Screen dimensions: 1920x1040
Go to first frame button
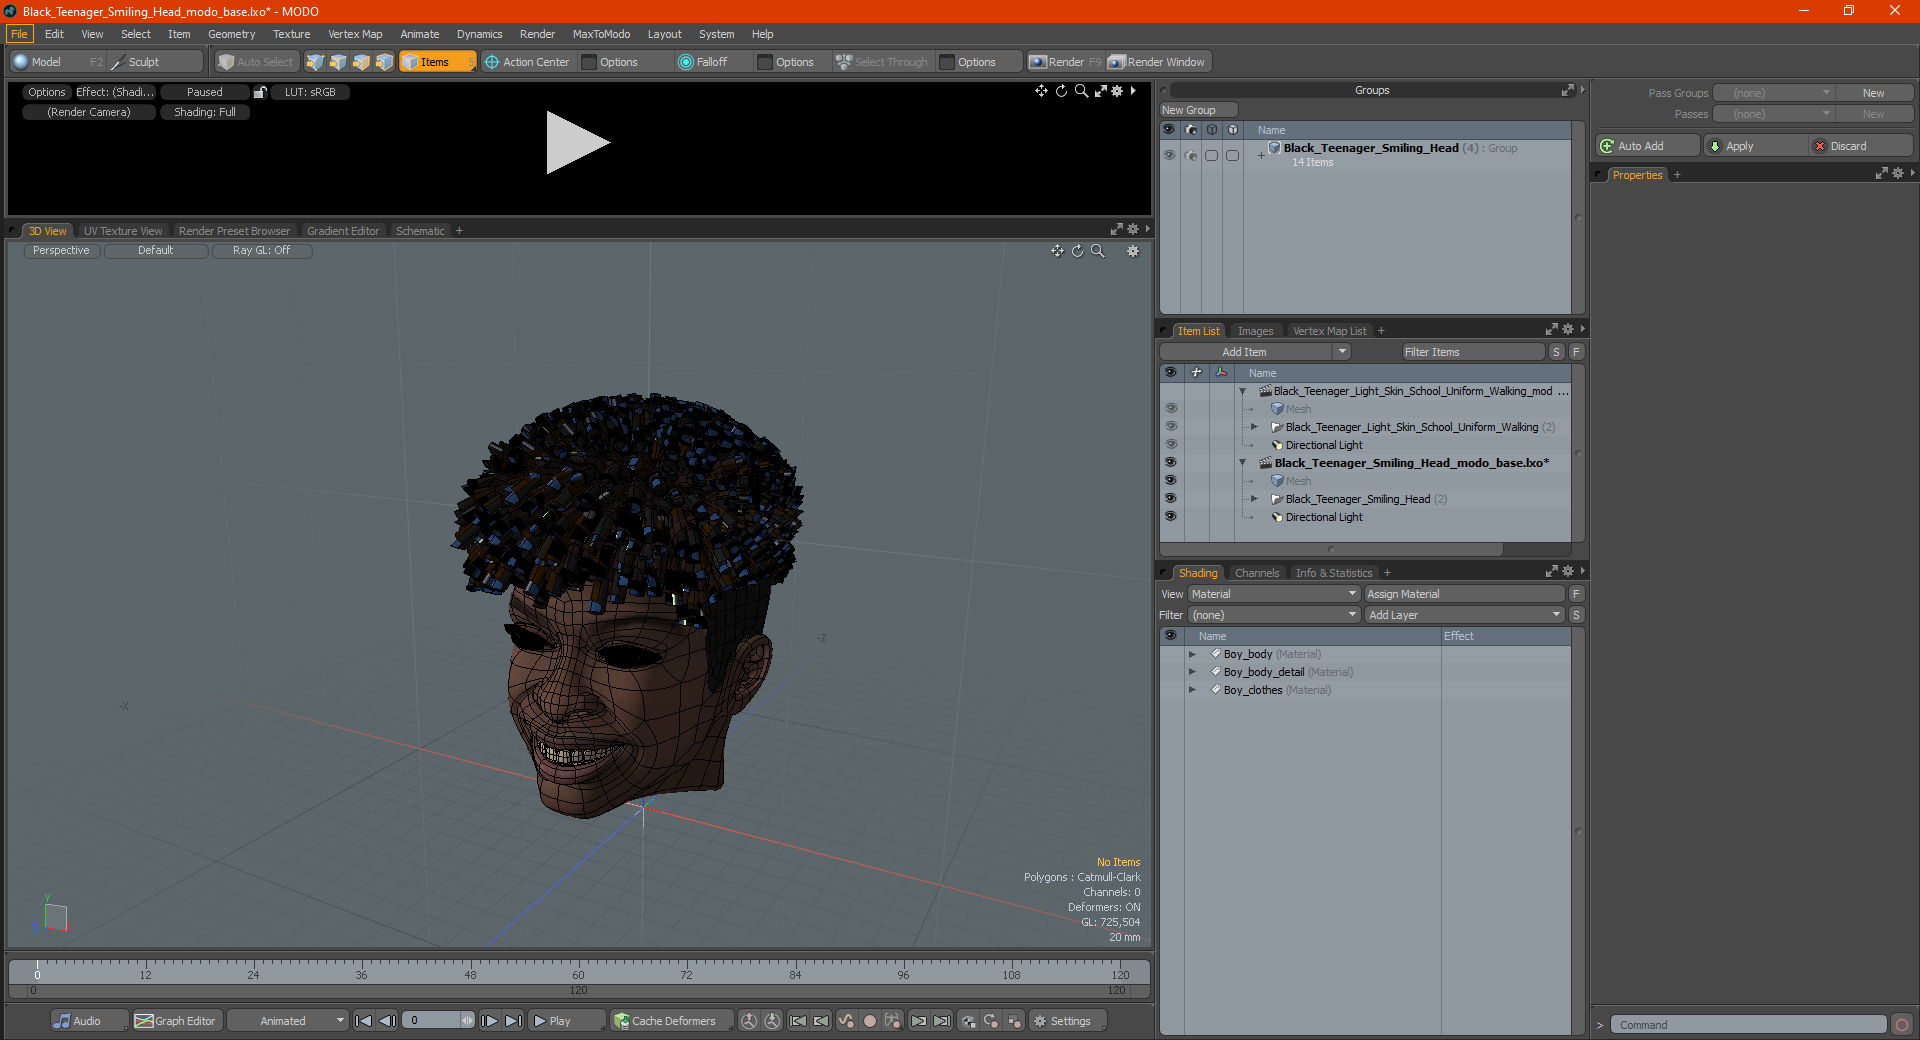(x=363, y=1021)
